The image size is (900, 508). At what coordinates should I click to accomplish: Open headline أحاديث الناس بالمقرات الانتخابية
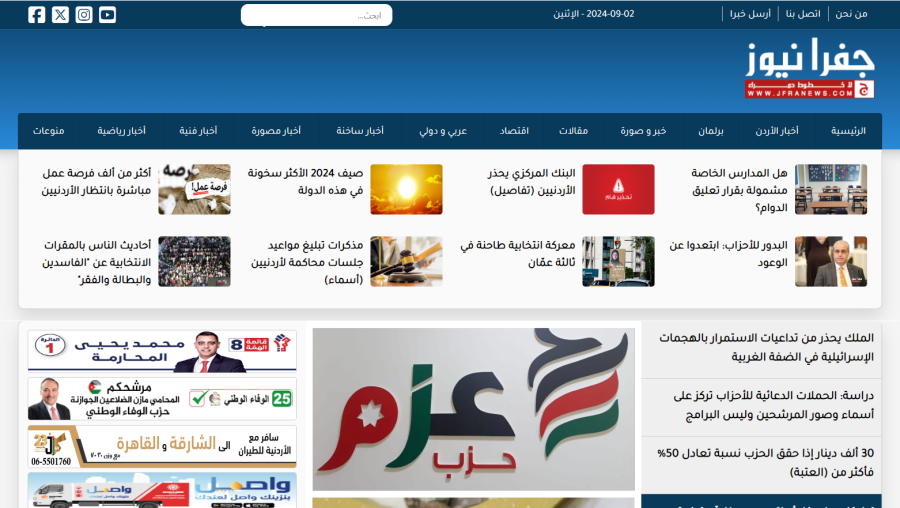point(96,262)
